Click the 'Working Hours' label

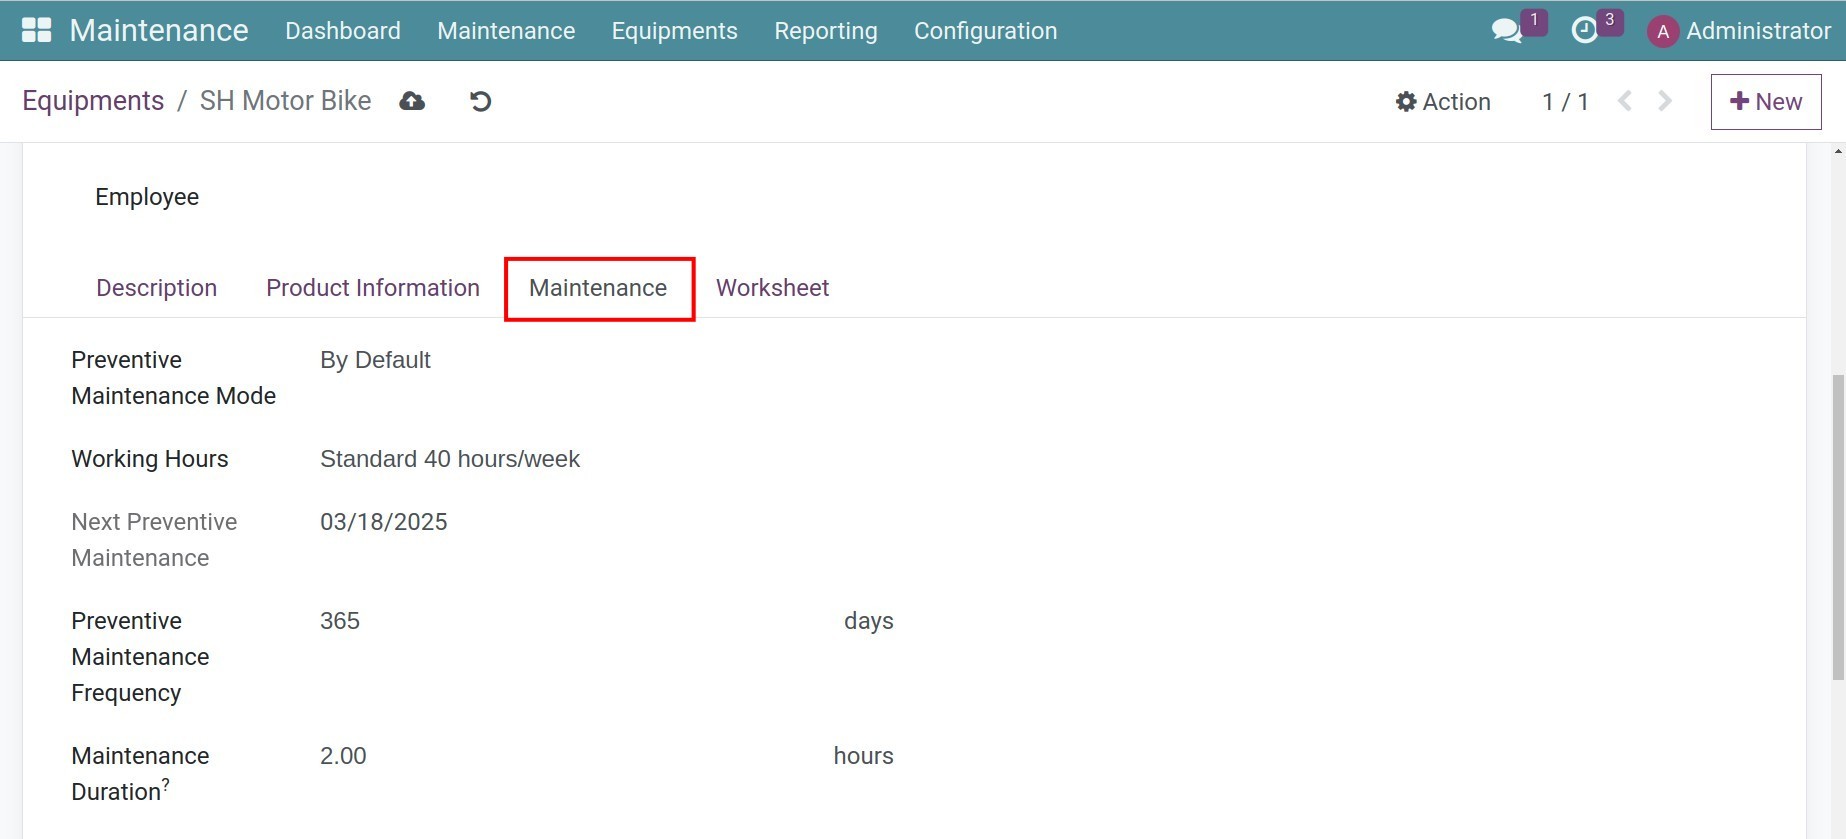pos(150,459)
